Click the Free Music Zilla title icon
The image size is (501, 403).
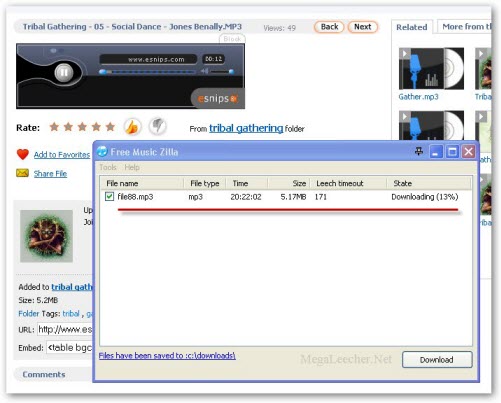pyautogui.click(x=102, y=151)
